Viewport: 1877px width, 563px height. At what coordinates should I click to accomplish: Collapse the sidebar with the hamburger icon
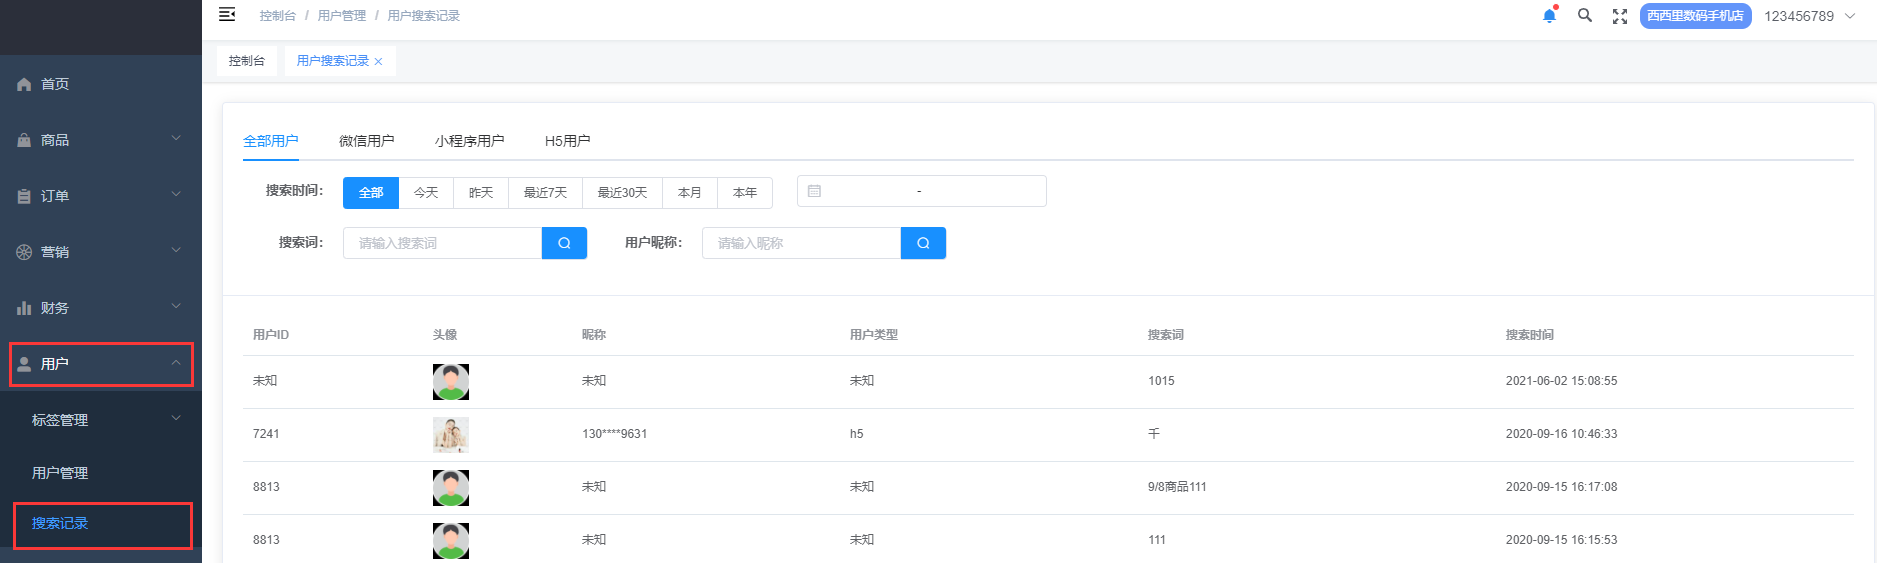[x=227, y=14]
